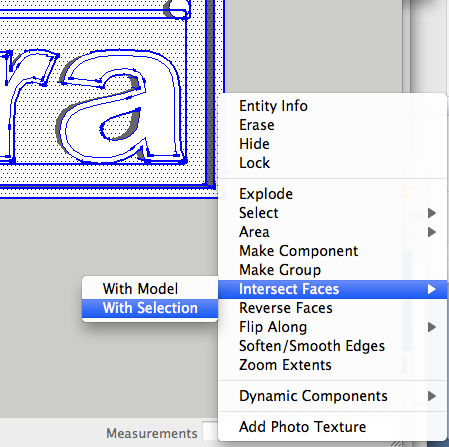Expand Dynamic Components submenu

332,396
